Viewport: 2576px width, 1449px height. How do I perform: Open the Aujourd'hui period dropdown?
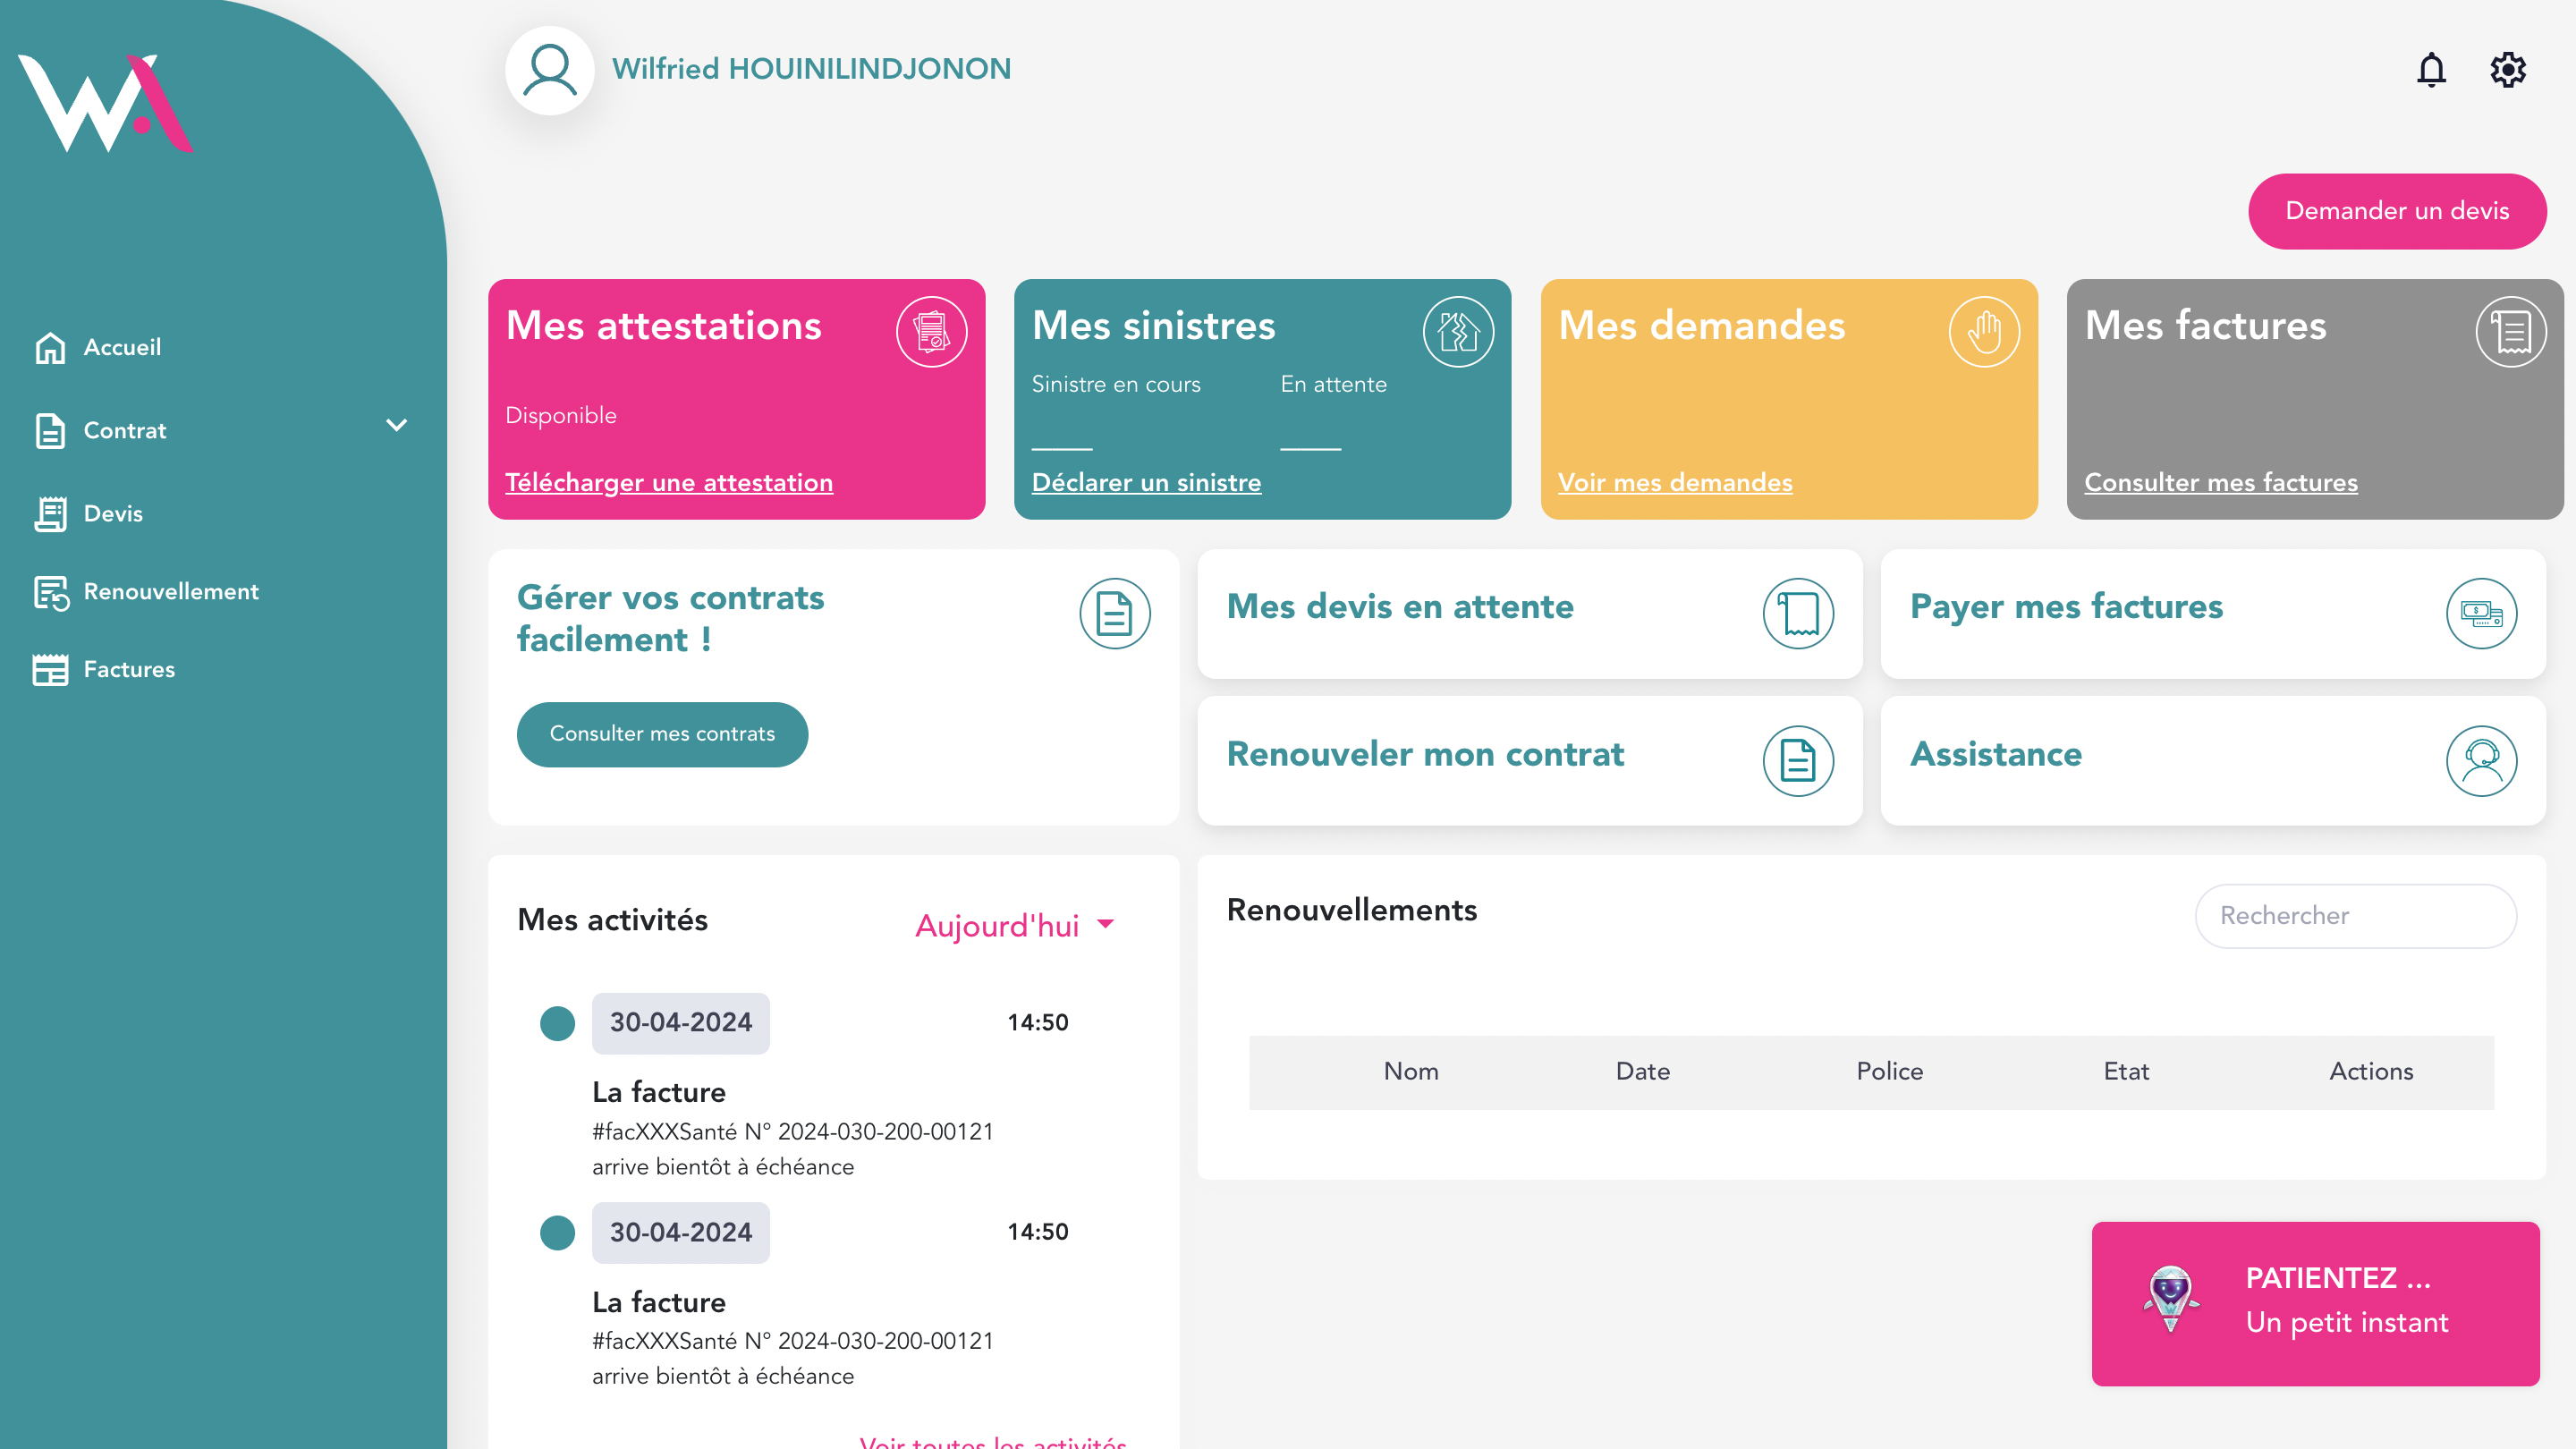click(x=1014, y=925)
